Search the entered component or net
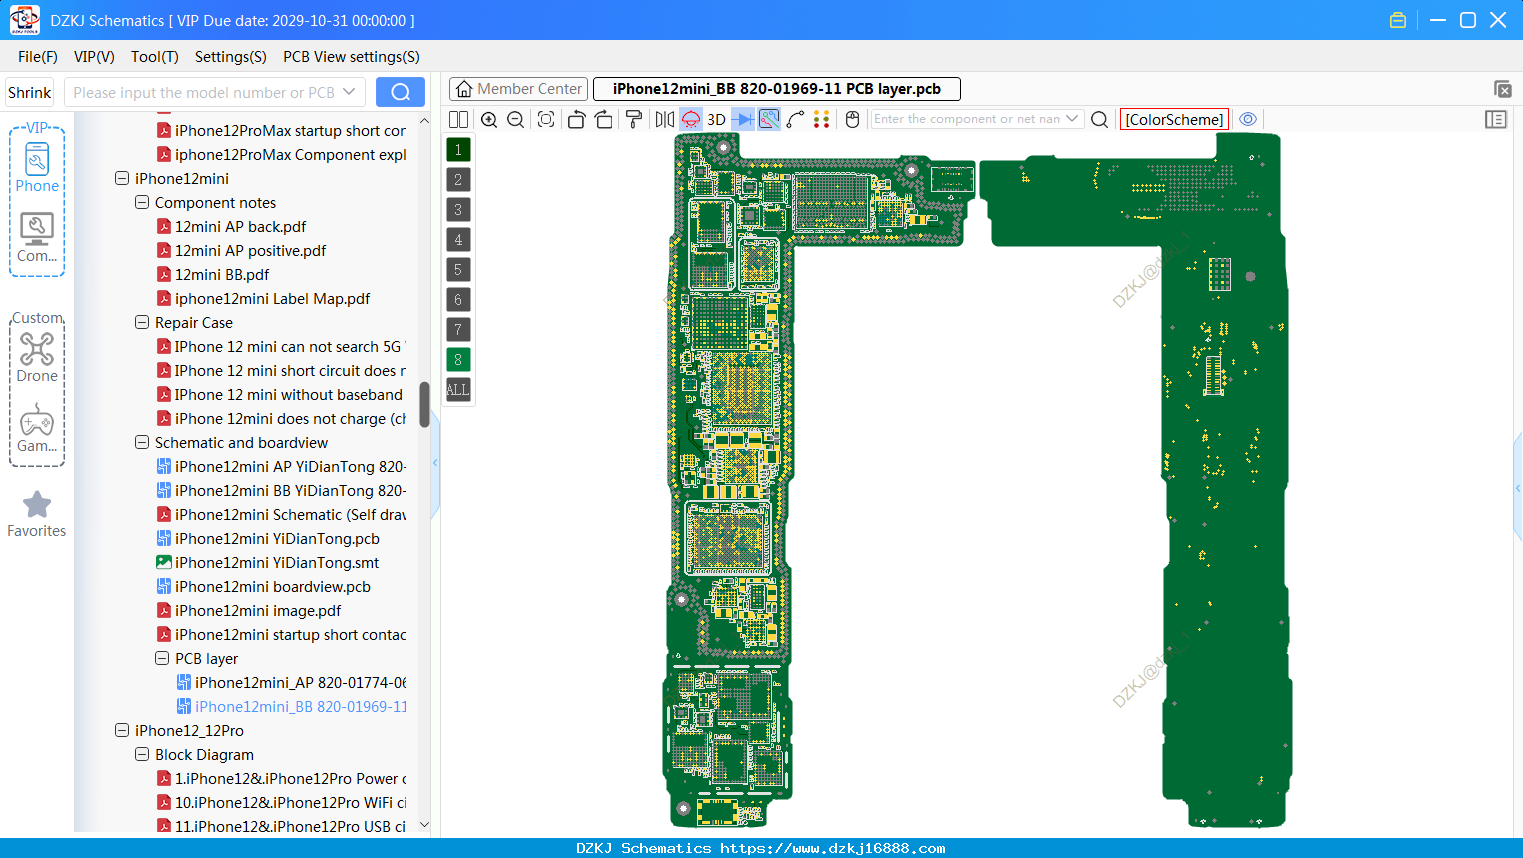 click(x=1099, y=119)
